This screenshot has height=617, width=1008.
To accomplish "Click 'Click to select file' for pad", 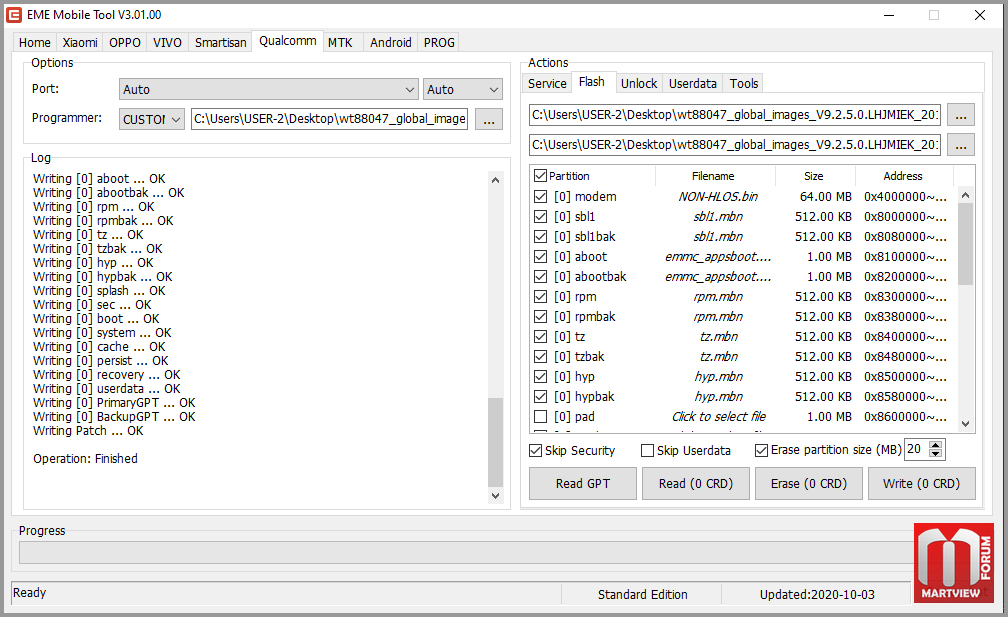I will tap(718, 416).
